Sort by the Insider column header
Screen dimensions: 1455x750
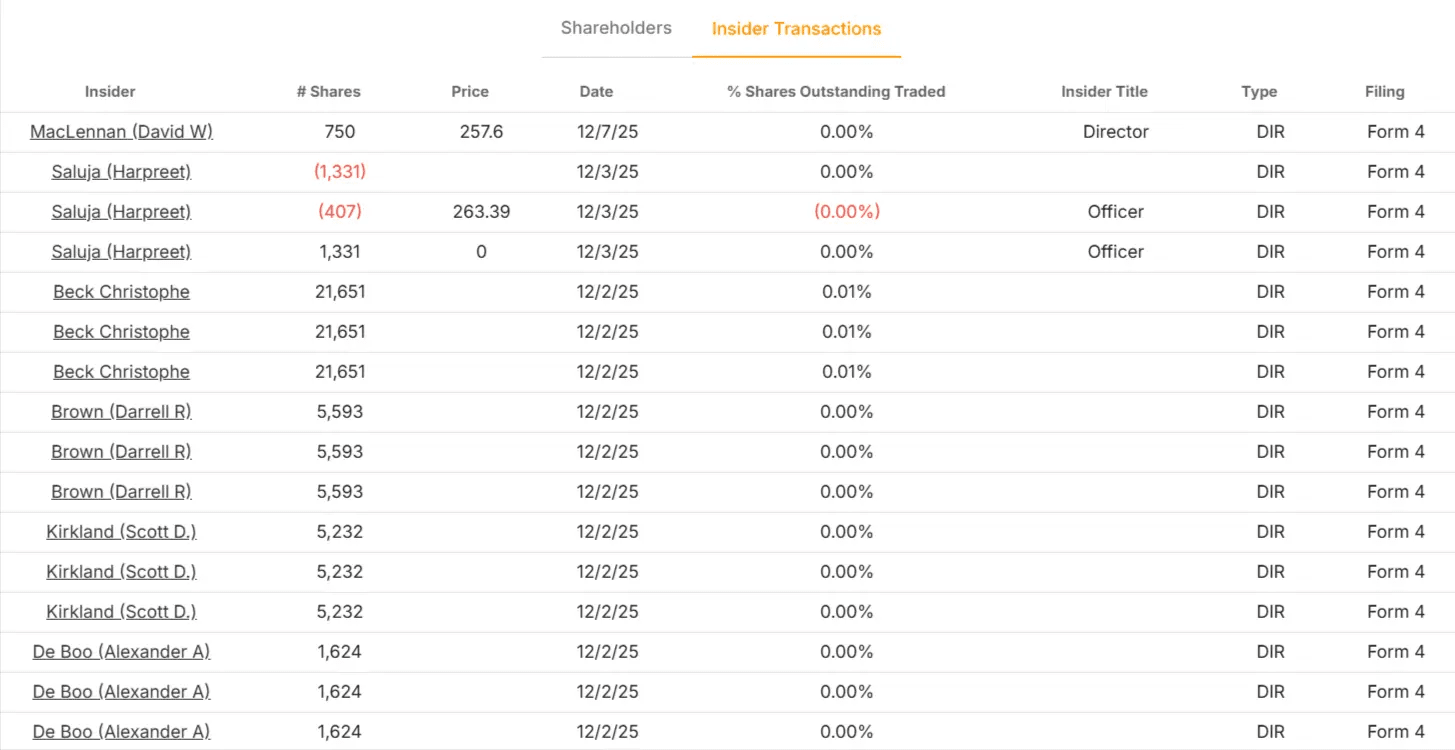click(110, 91)
